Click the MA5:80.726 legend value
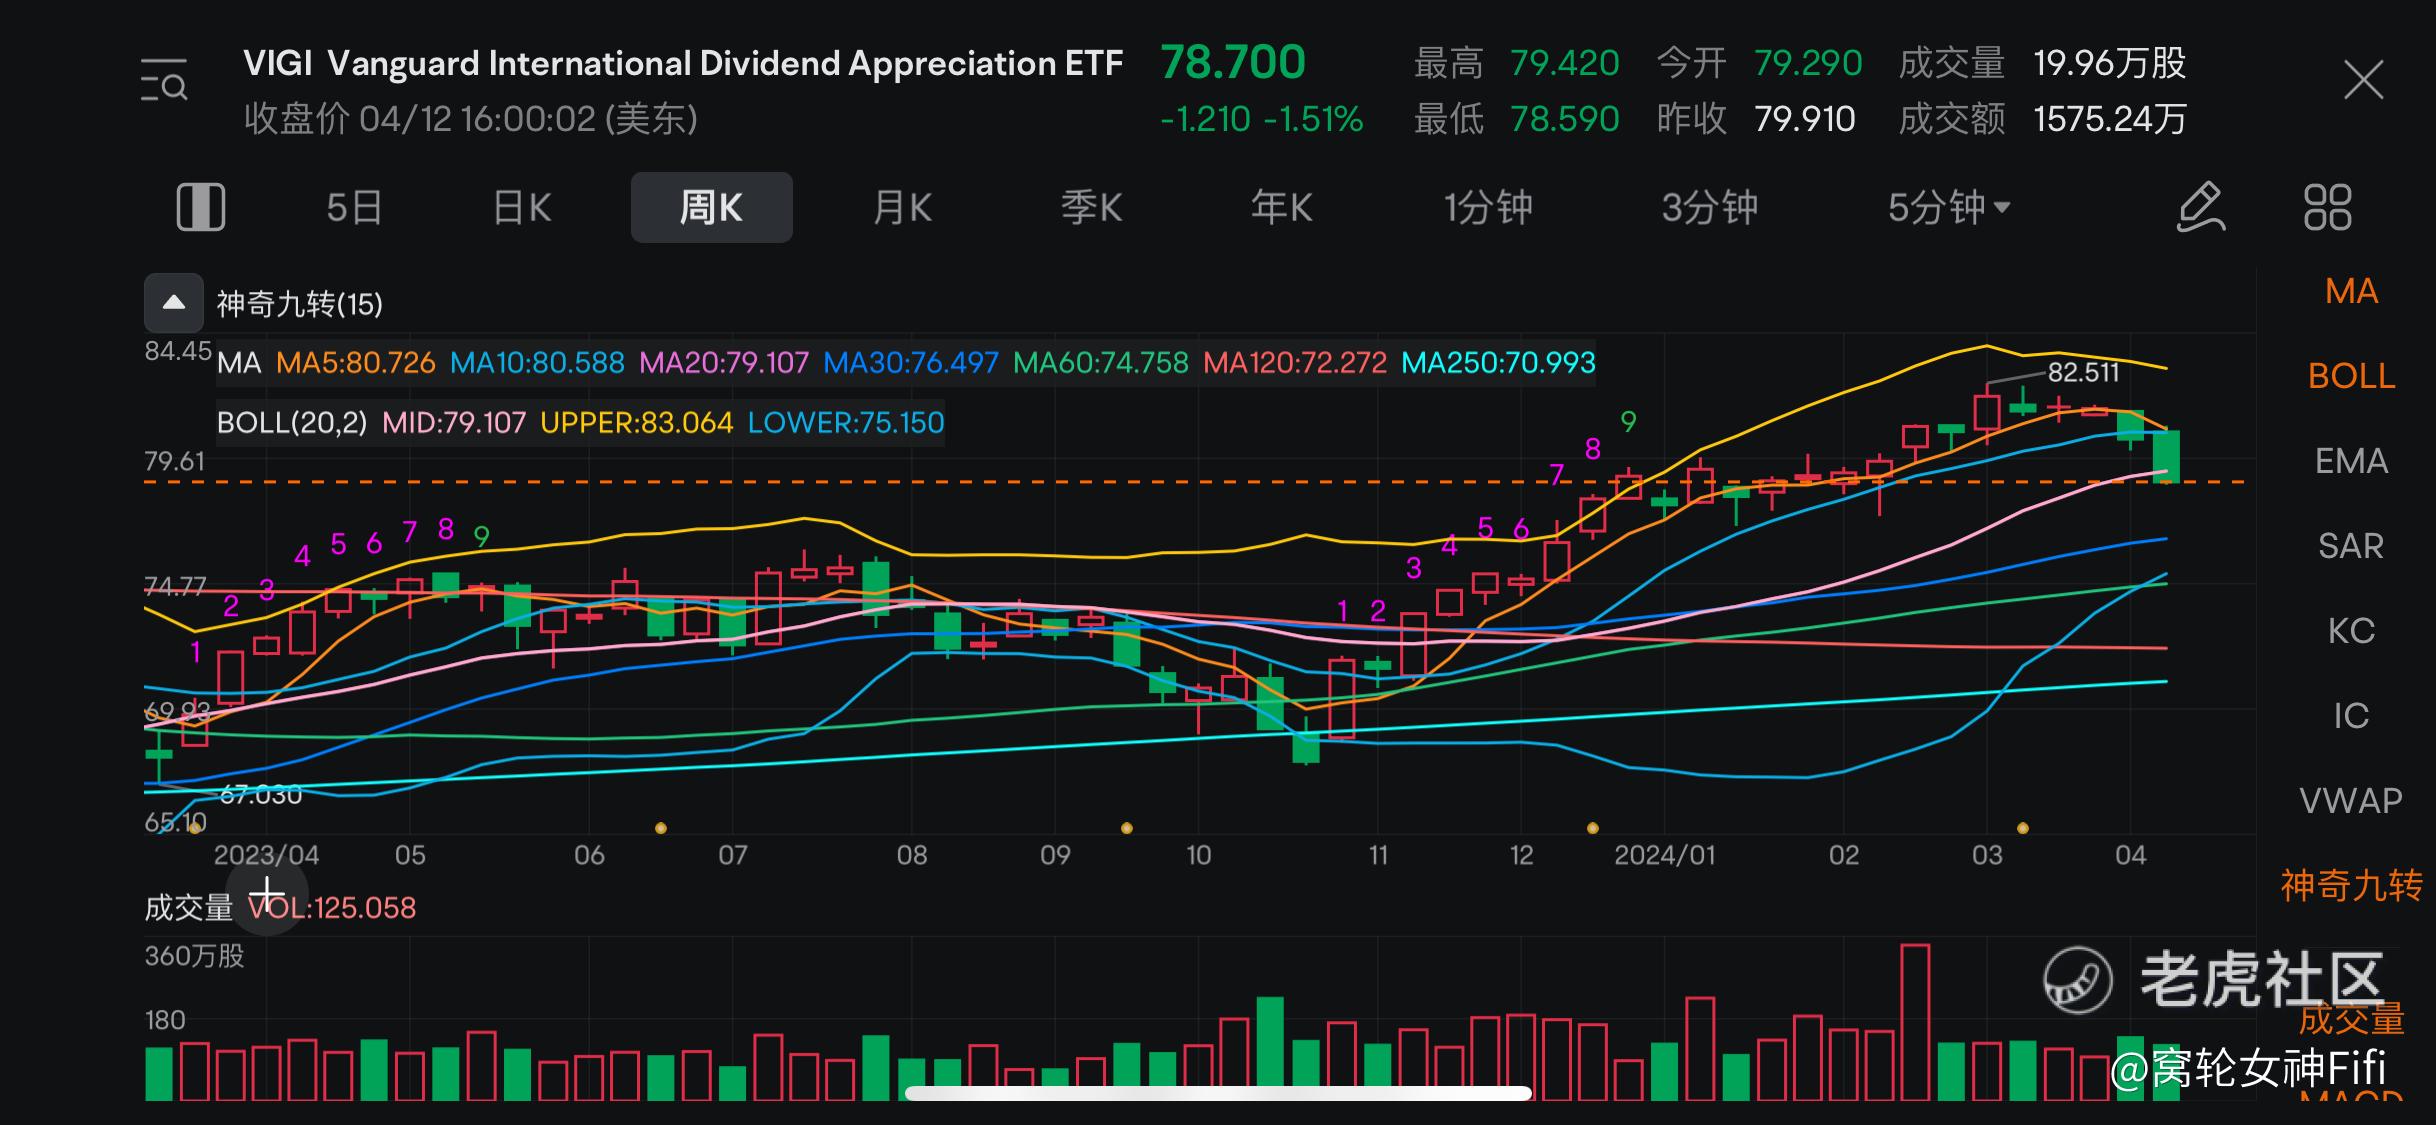Image resolution: width=2436 pixels, height=1125 pixels. (x=356, y=362)
